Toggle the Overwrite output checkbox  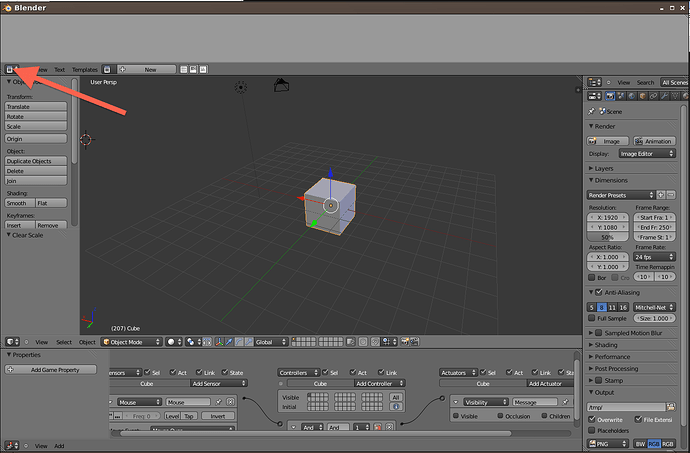tap(592, 419)
